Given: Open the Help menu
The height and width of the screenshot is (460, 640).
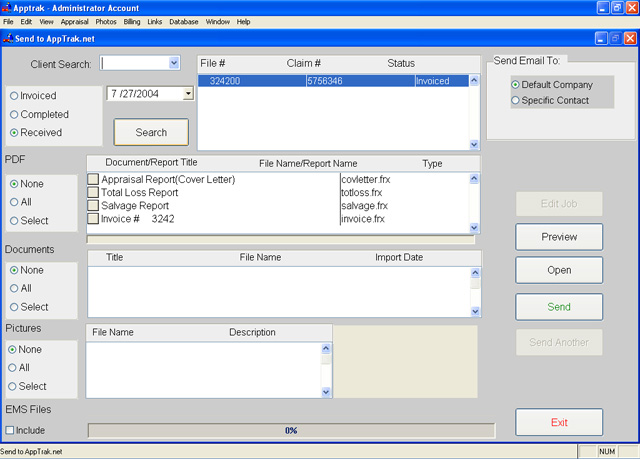Looking at the screenshot, I should (243, 22).
